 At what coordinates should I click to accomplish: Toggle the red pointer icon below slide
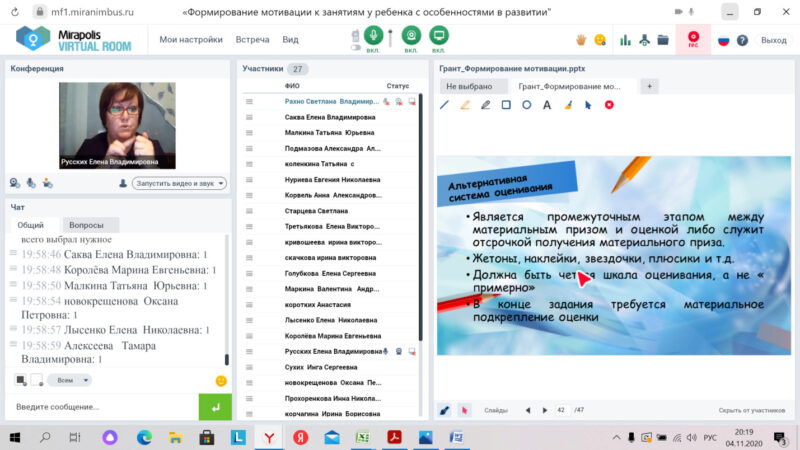point(464,410)
